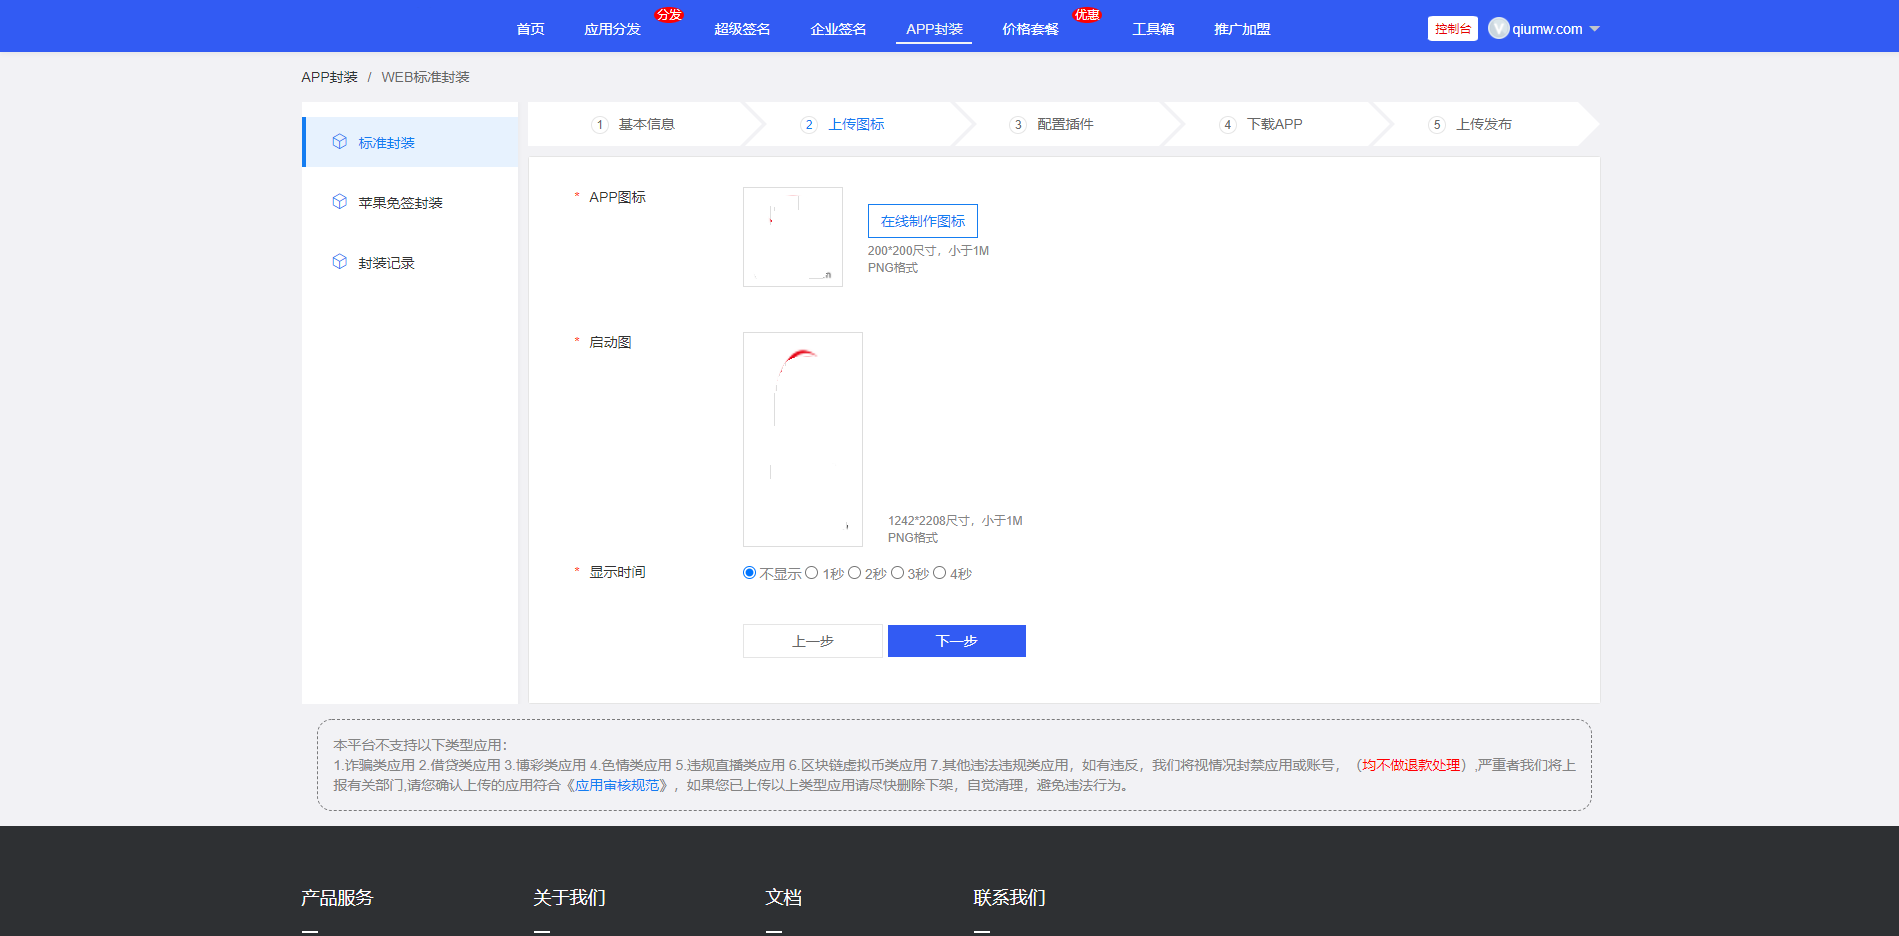Click the APP图标 upload thumbnail
Viewport: 1899px width, 936px height.
pos(793,237)
